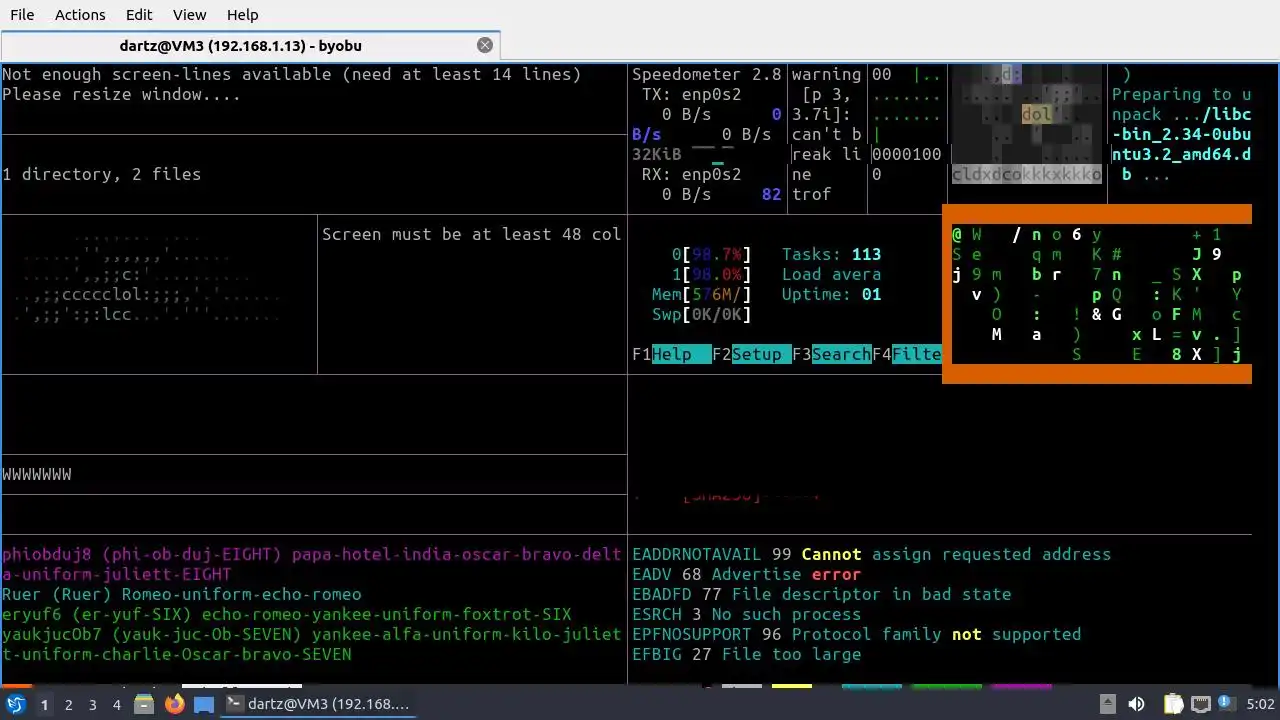Click htop F4 Filter button
The width and height of the screenshot is (1280, 720).
(x=906, y=354)
